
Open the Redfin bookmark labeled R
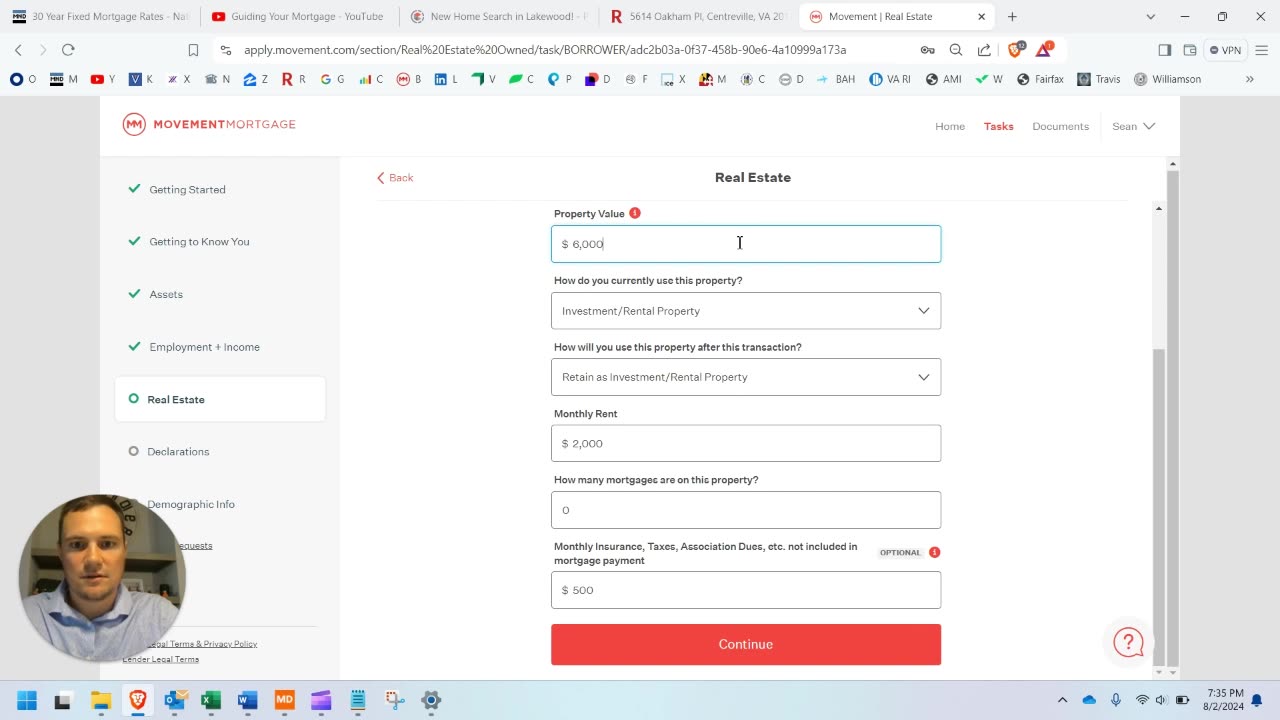(x=294, y=79)
